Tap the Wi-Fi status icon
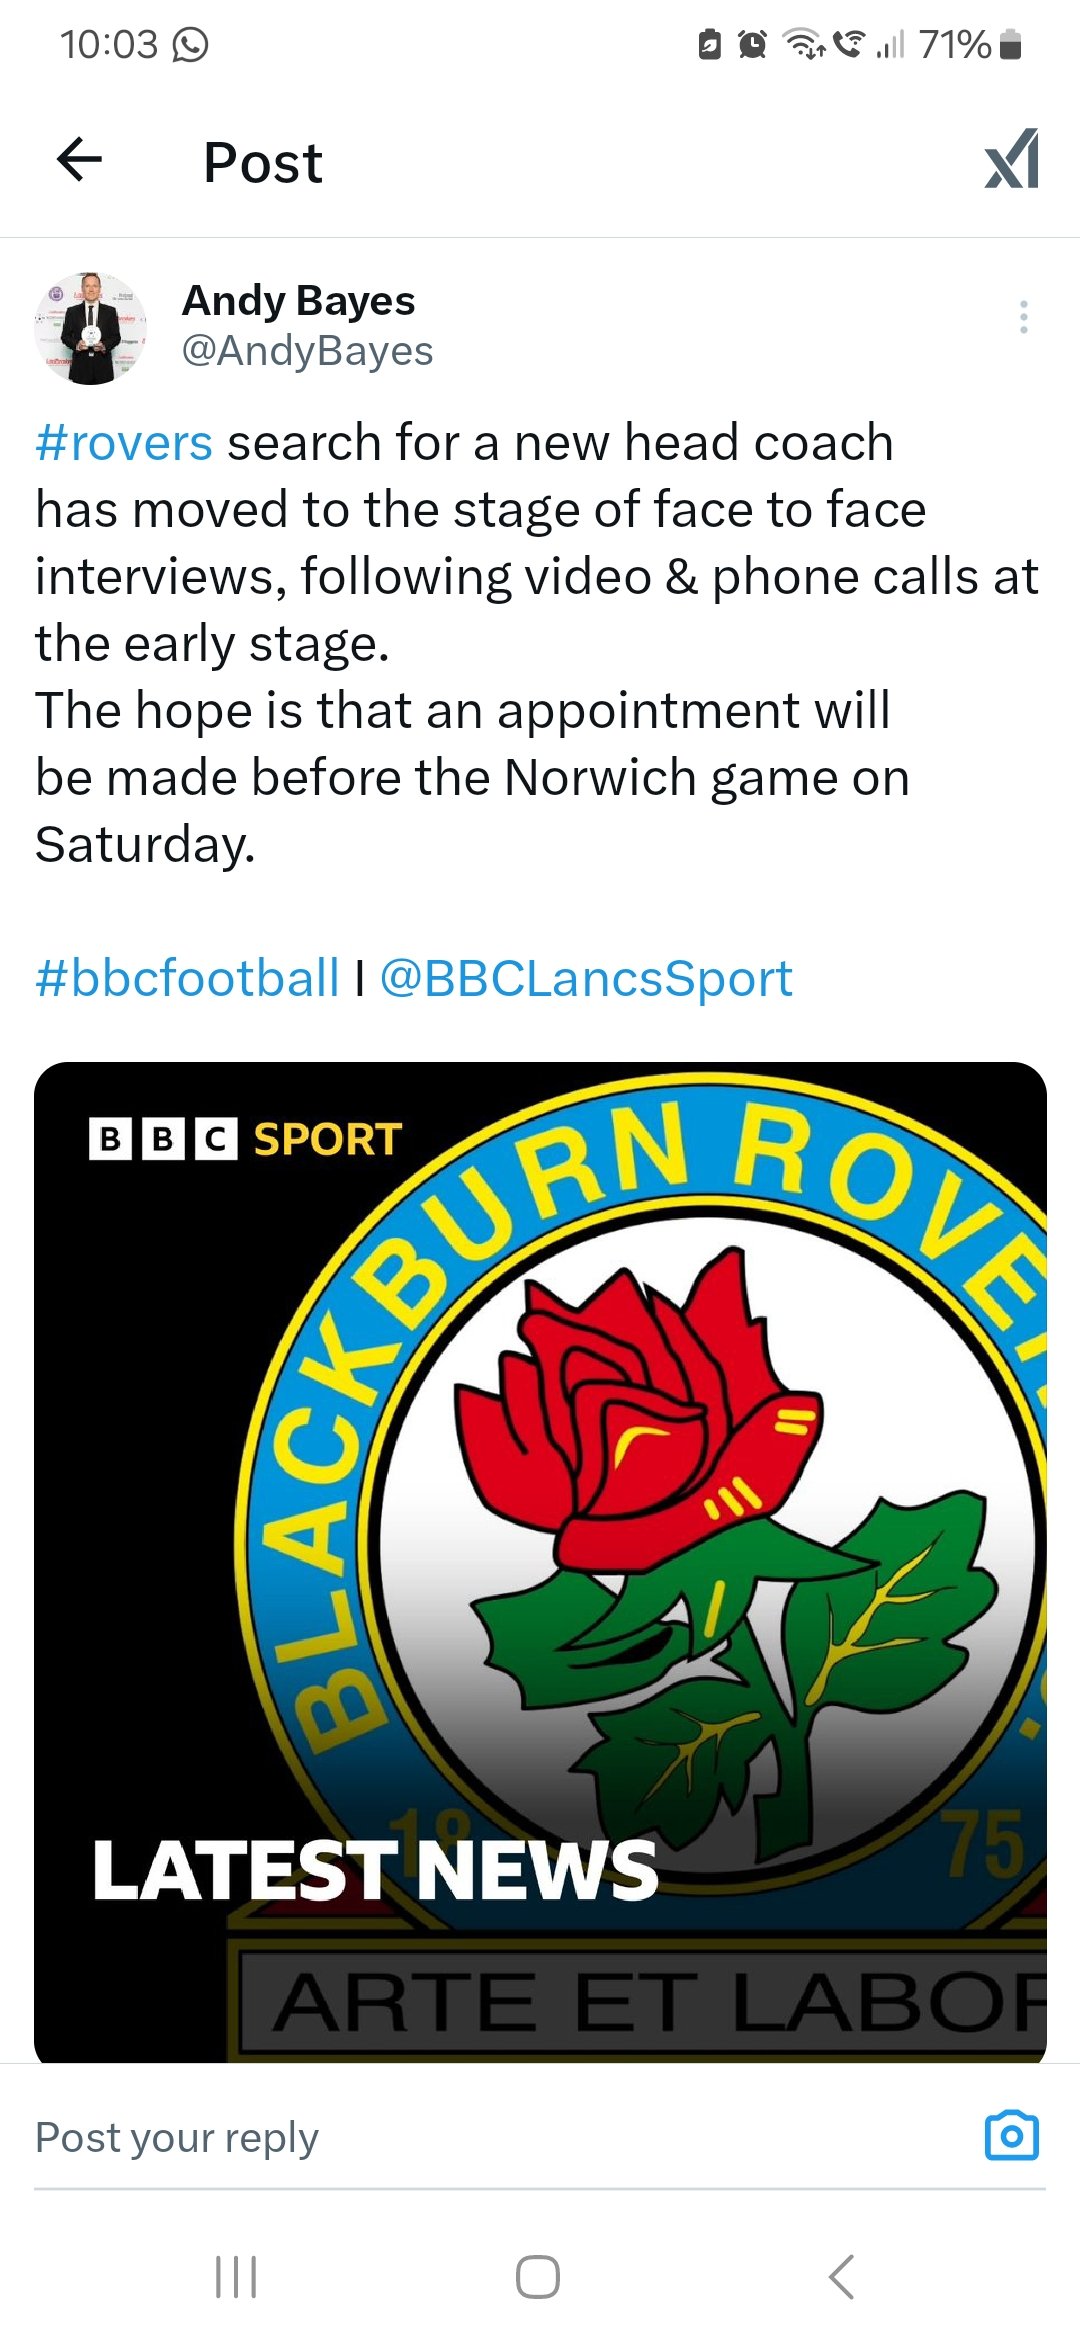Image resolution: width=1080 pixels, height=2340 pixels. click(803, 44)
